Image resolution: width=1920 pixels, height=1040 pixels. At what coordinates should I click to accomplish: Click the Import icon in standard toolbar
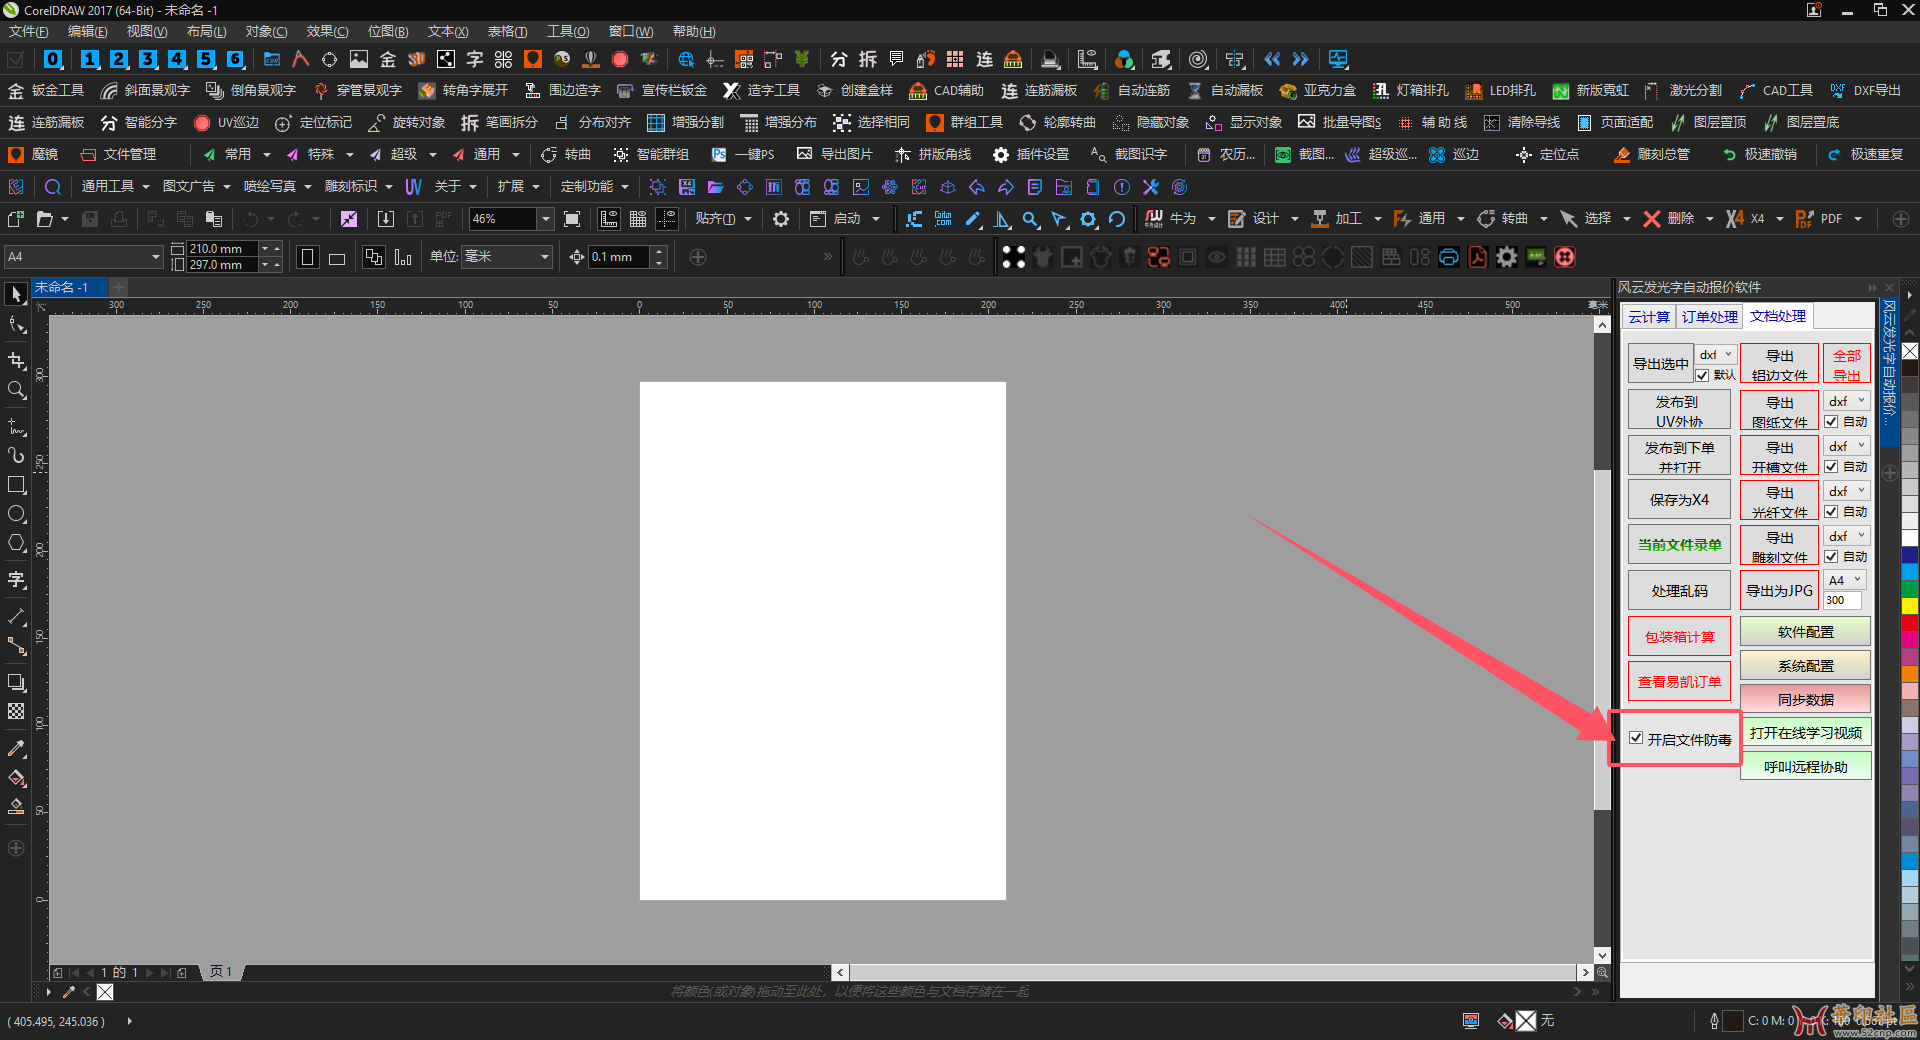tap(386, 219)
